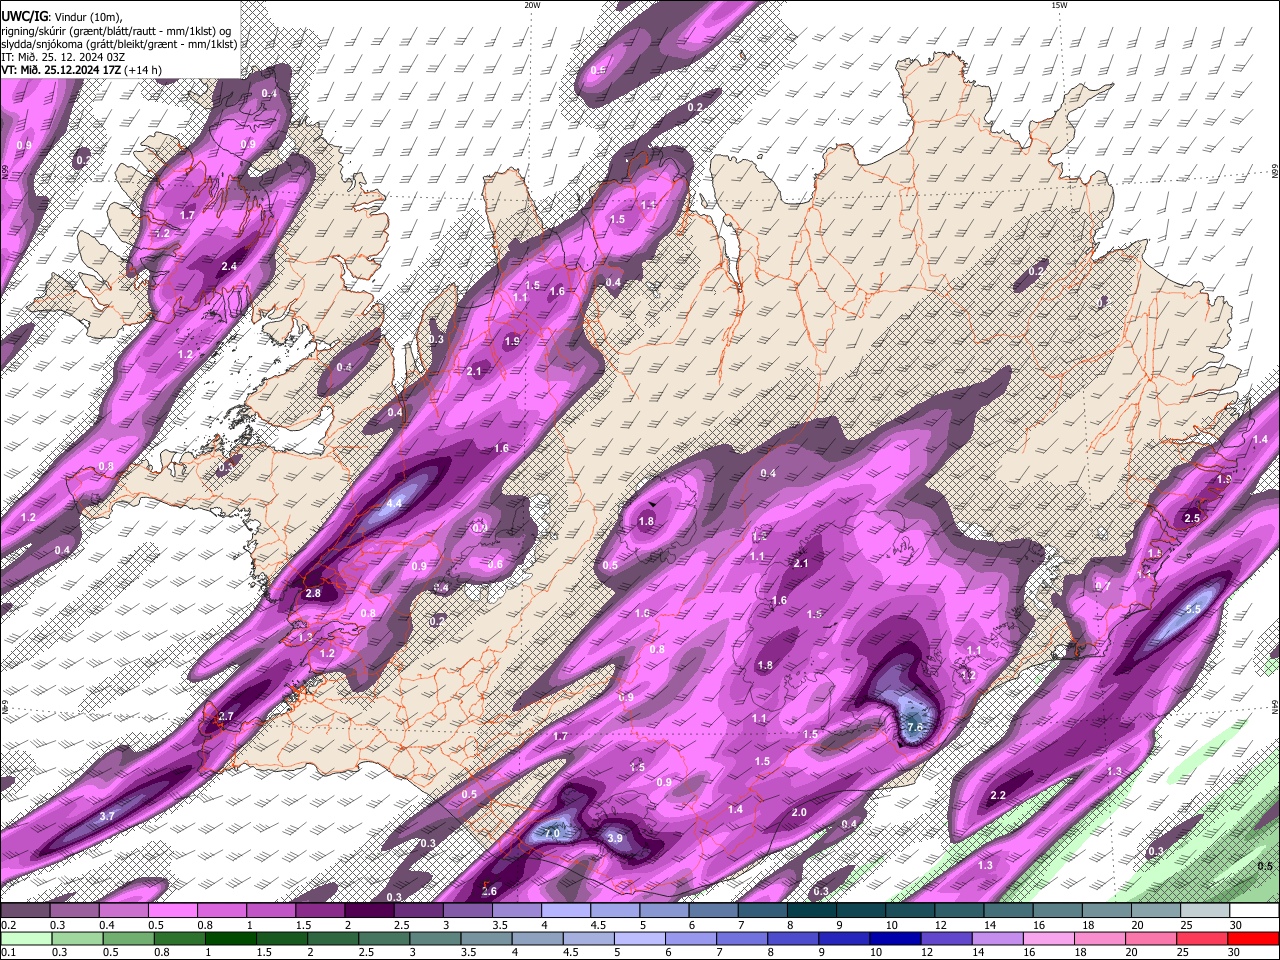
Task: Click the 2.2 precipitation value on the map
Action: pos(998,796)
